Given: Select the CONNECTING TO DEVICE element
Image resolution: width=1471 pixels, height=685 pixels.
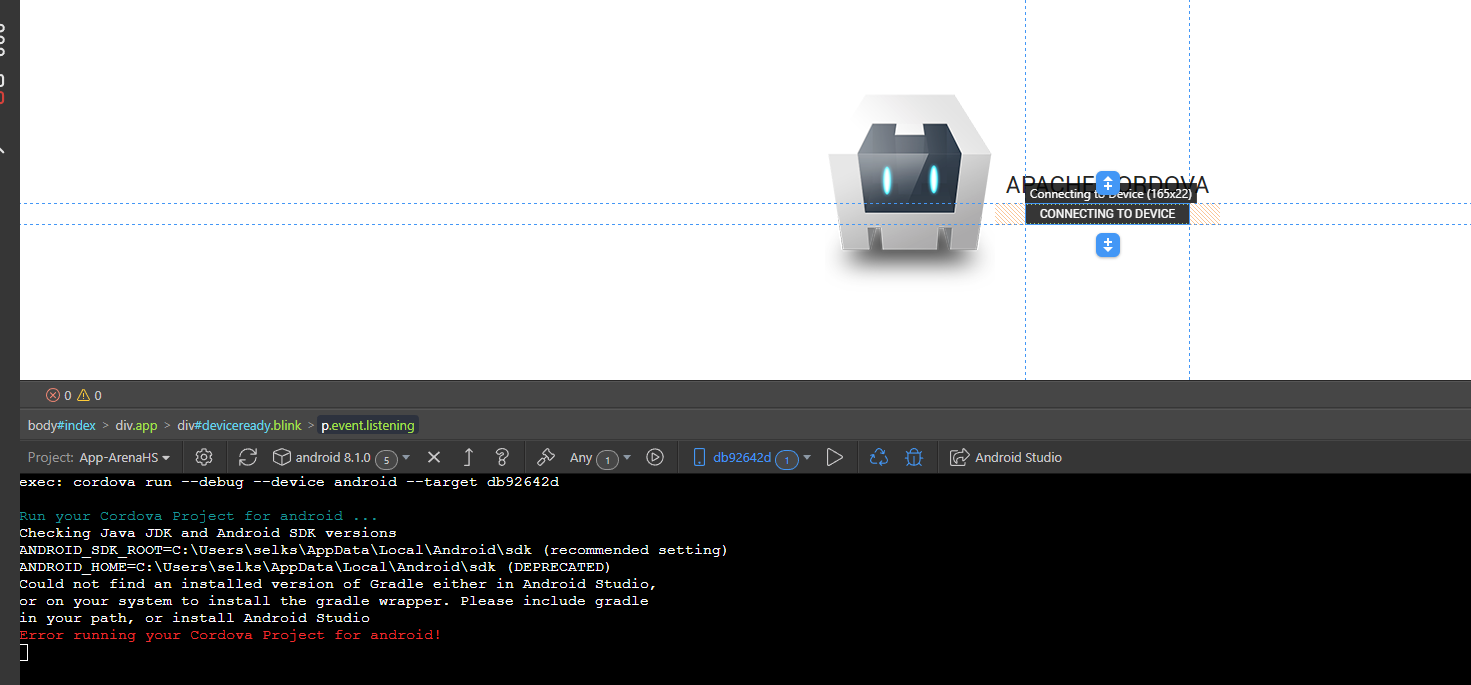Looking at the screenshot, I should 1107,214.
